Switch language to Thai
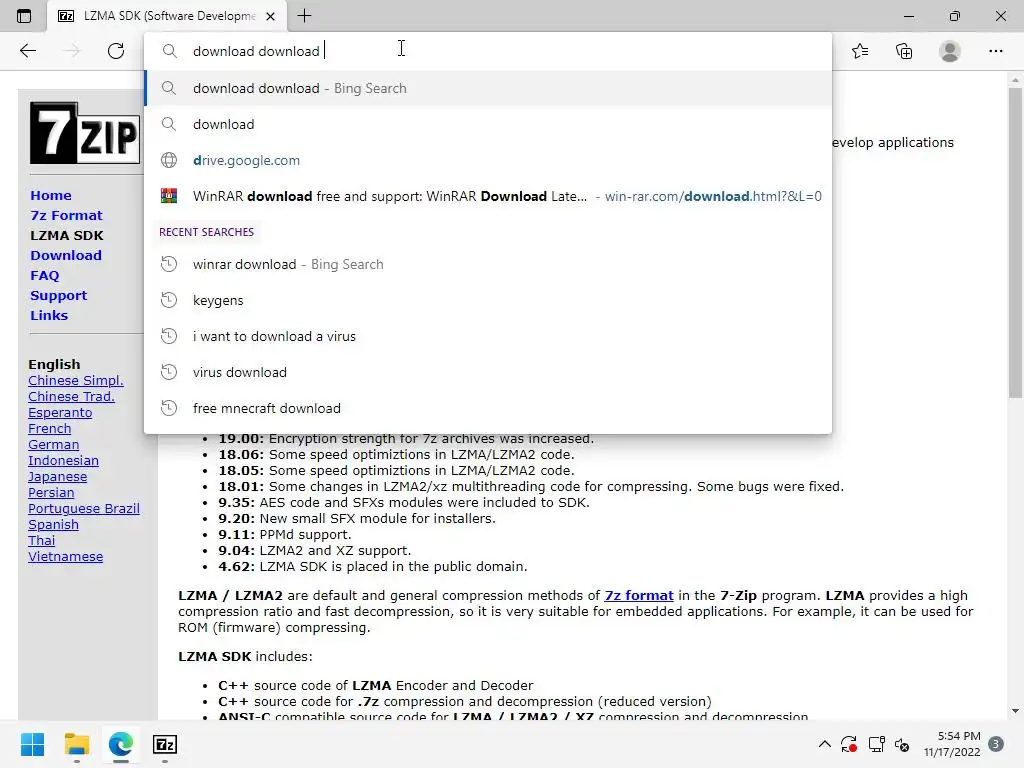This screenshot has width=1024, height=768. coord(42,541)
